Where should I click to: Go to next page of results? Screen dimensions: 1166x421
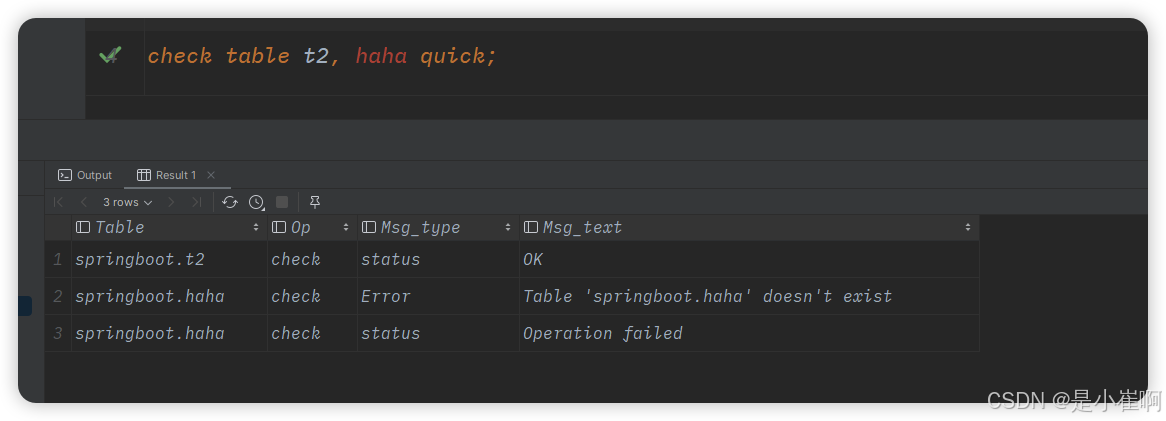click(172, 202)
